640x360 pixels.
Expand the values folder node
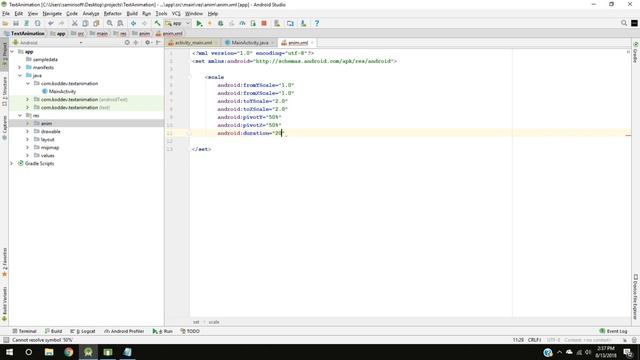click(28, 156)
